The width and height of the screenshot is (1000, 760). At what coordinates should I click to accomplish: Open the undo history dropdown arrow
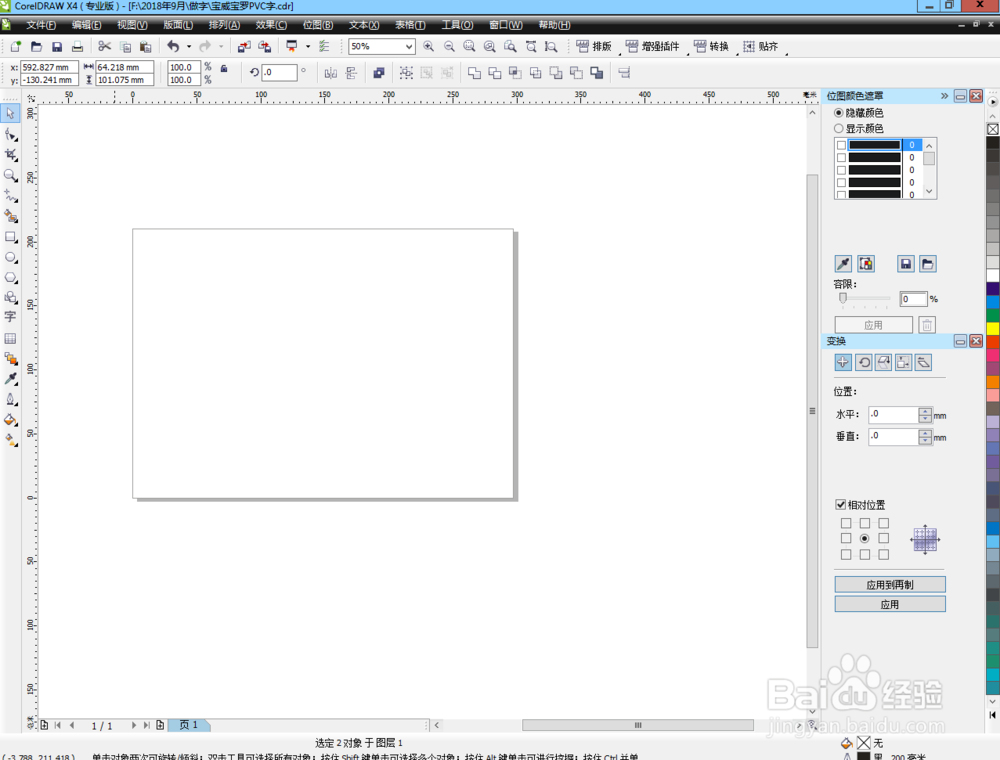click(x=189, y=47)
